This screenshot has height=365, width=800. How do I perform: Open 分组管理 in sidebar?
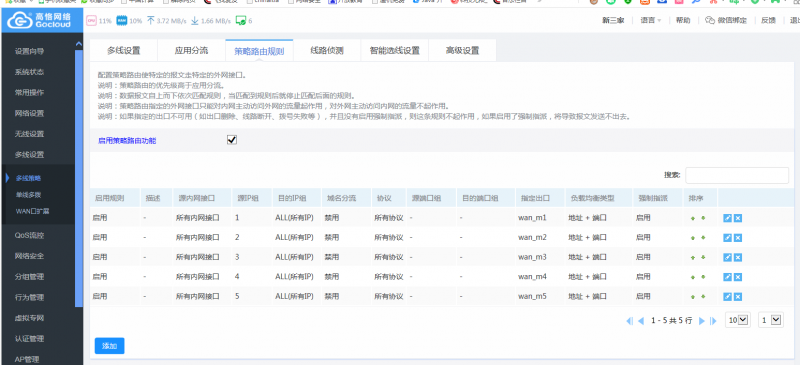pyautogui.click(x=29, y=277)
